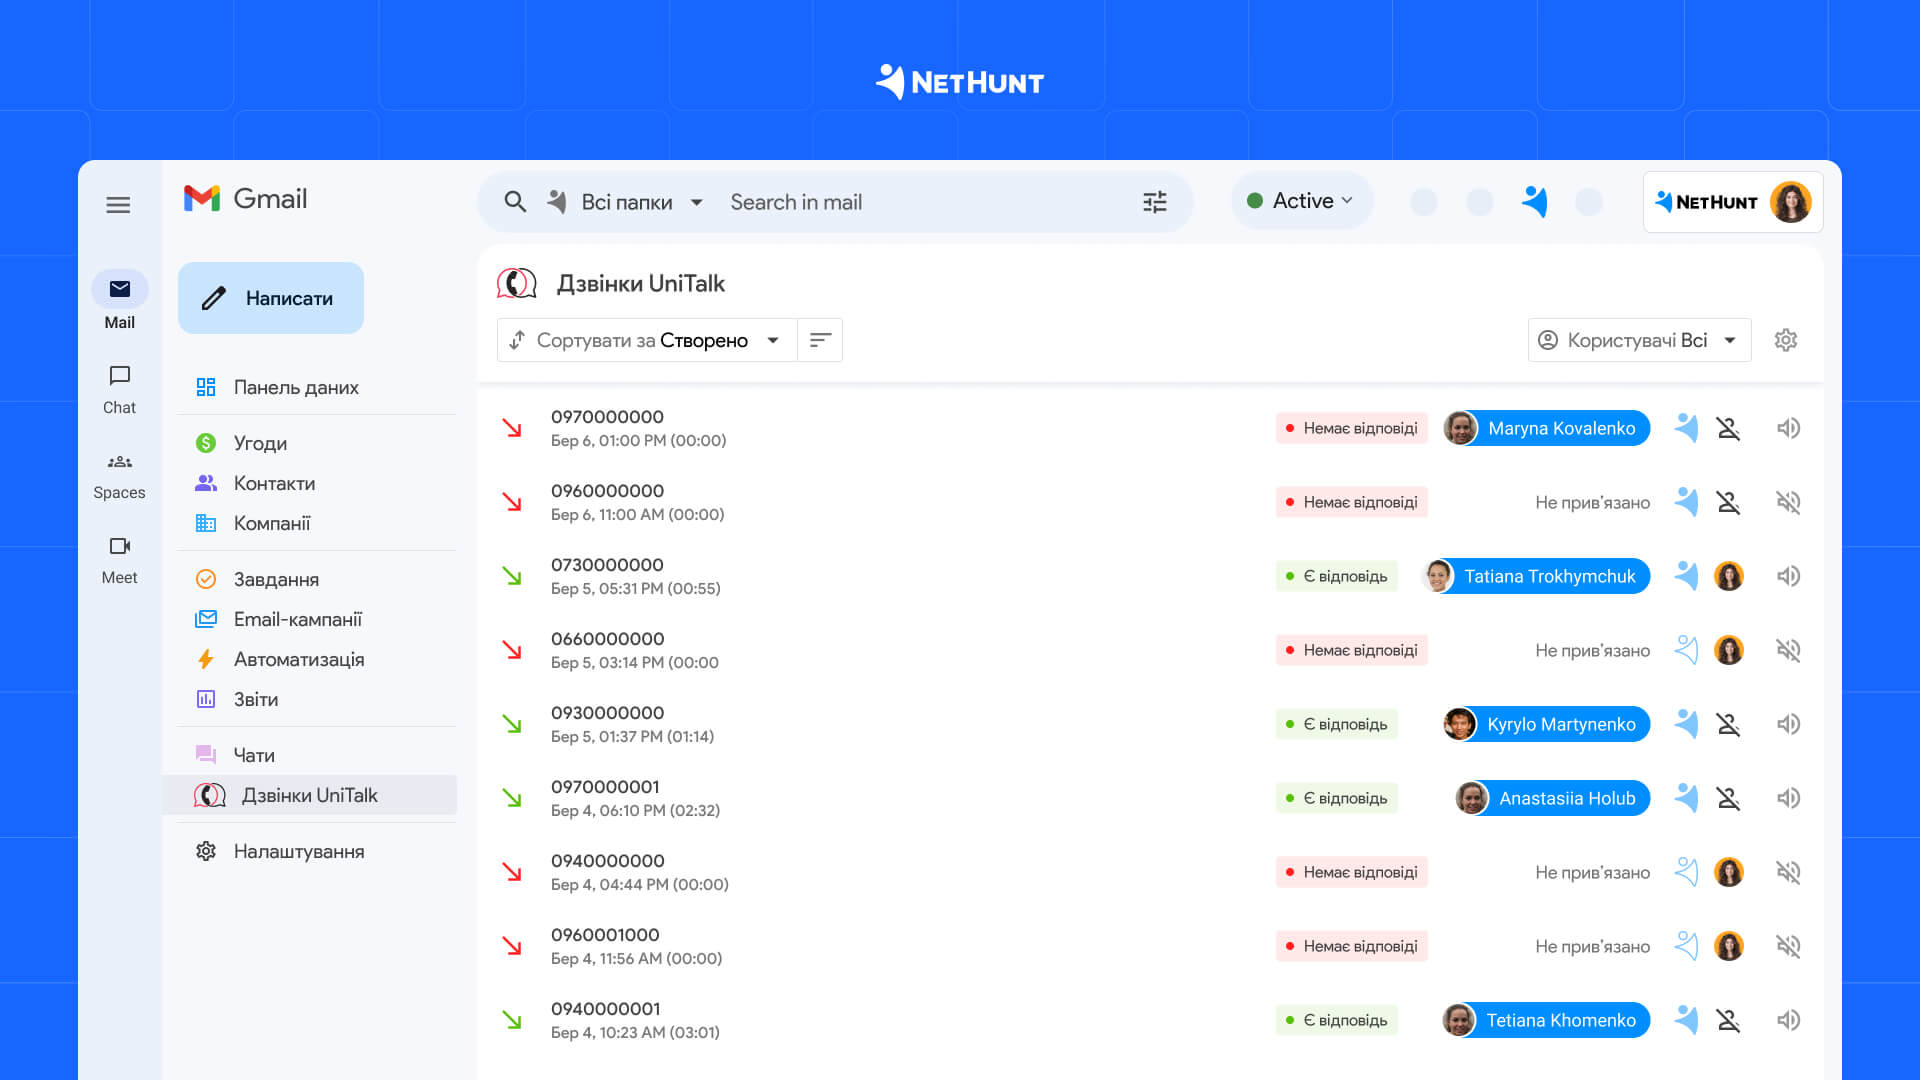Click unassigned user icon for 0940000001
Image resolution: width=1920 pixels, height=1080 pixels.
pos(1729,1020)
